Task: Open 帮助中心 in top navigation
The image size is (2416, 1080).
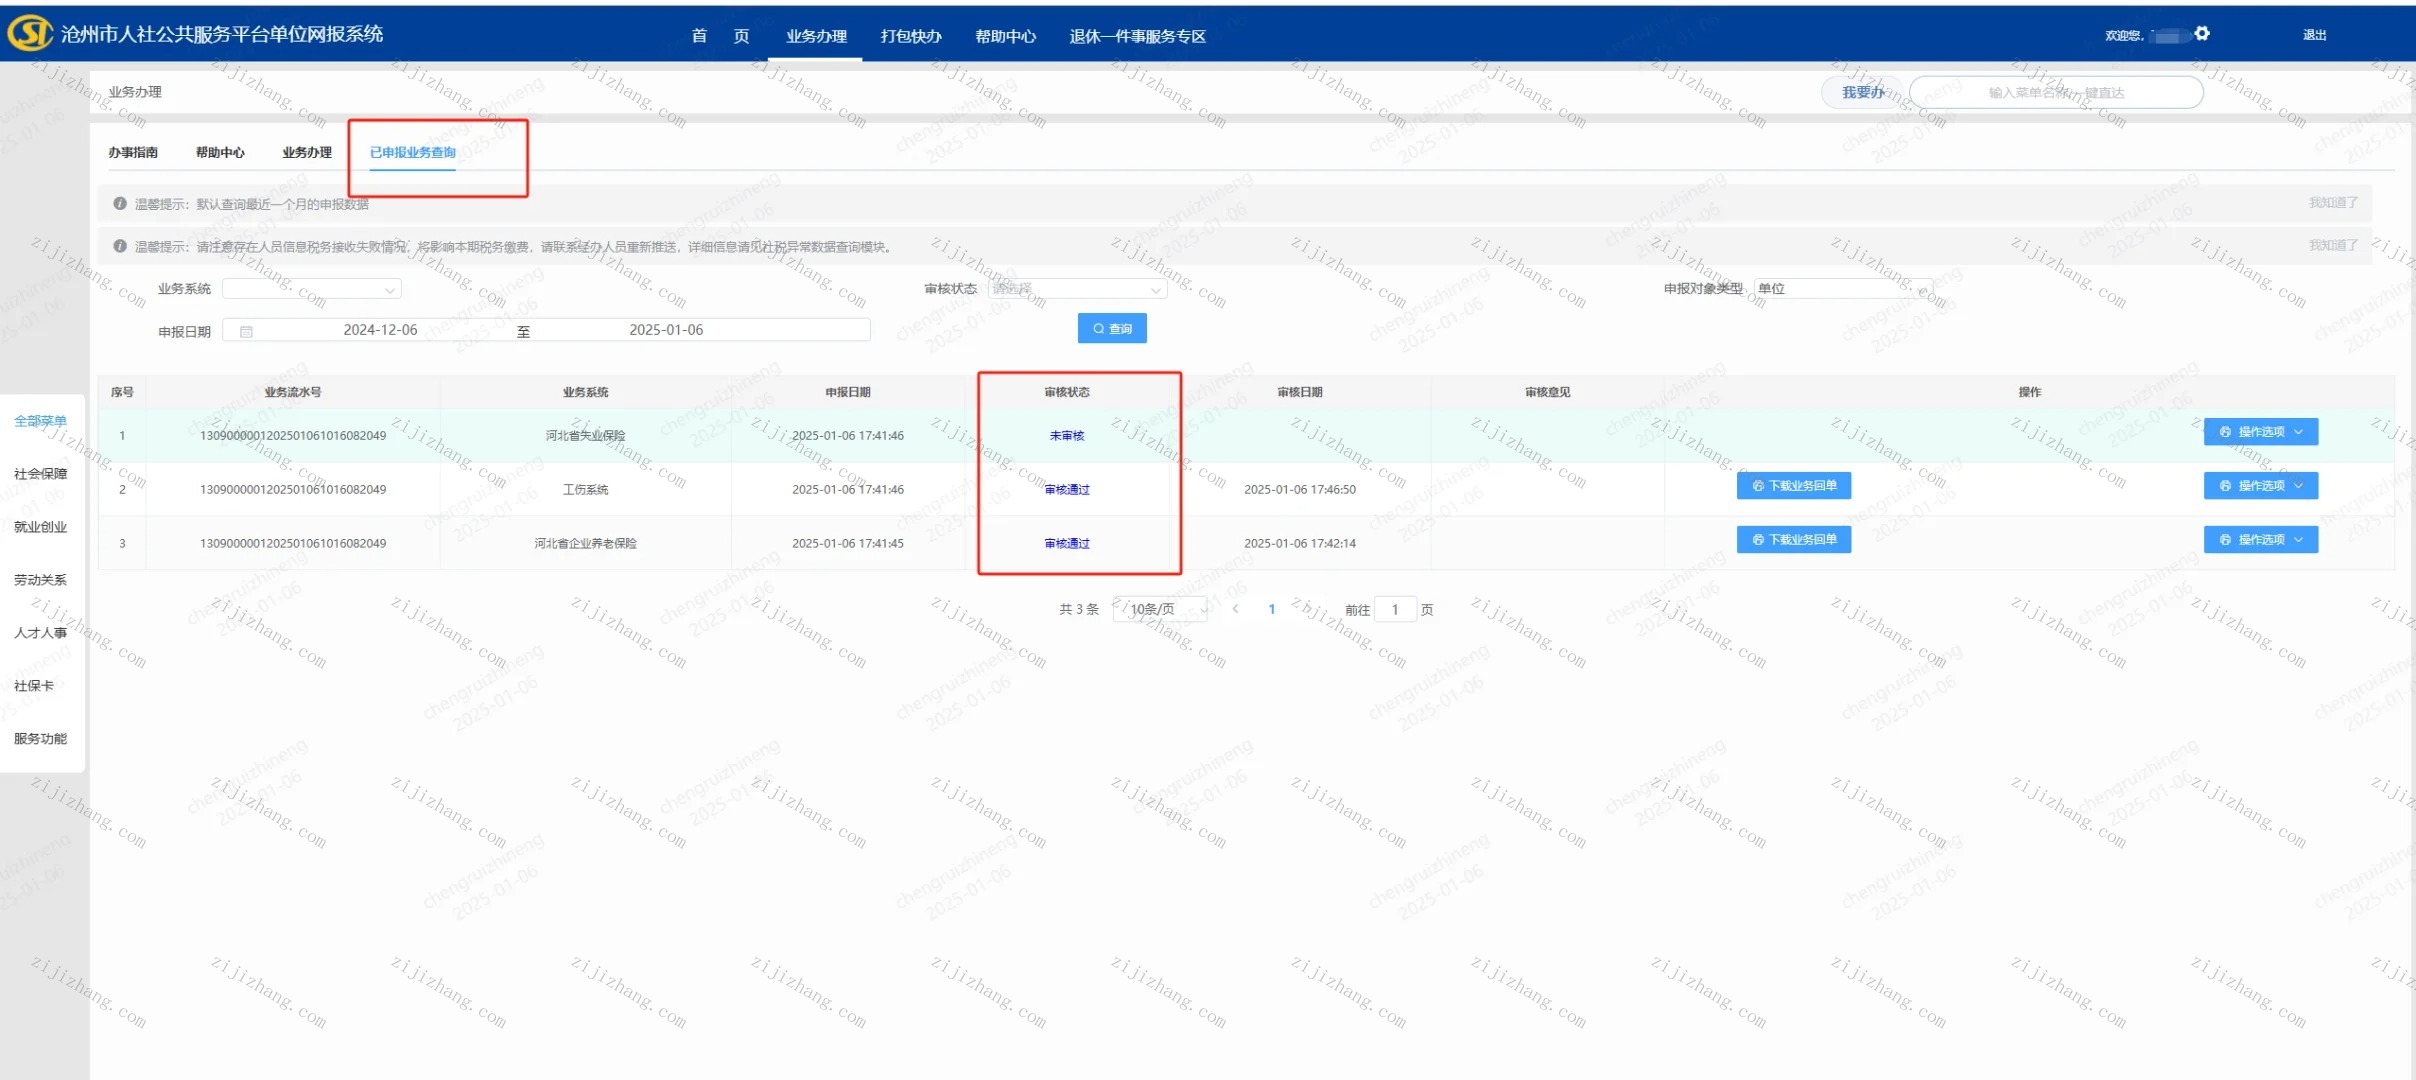Action: click(x=1005, y=36)
